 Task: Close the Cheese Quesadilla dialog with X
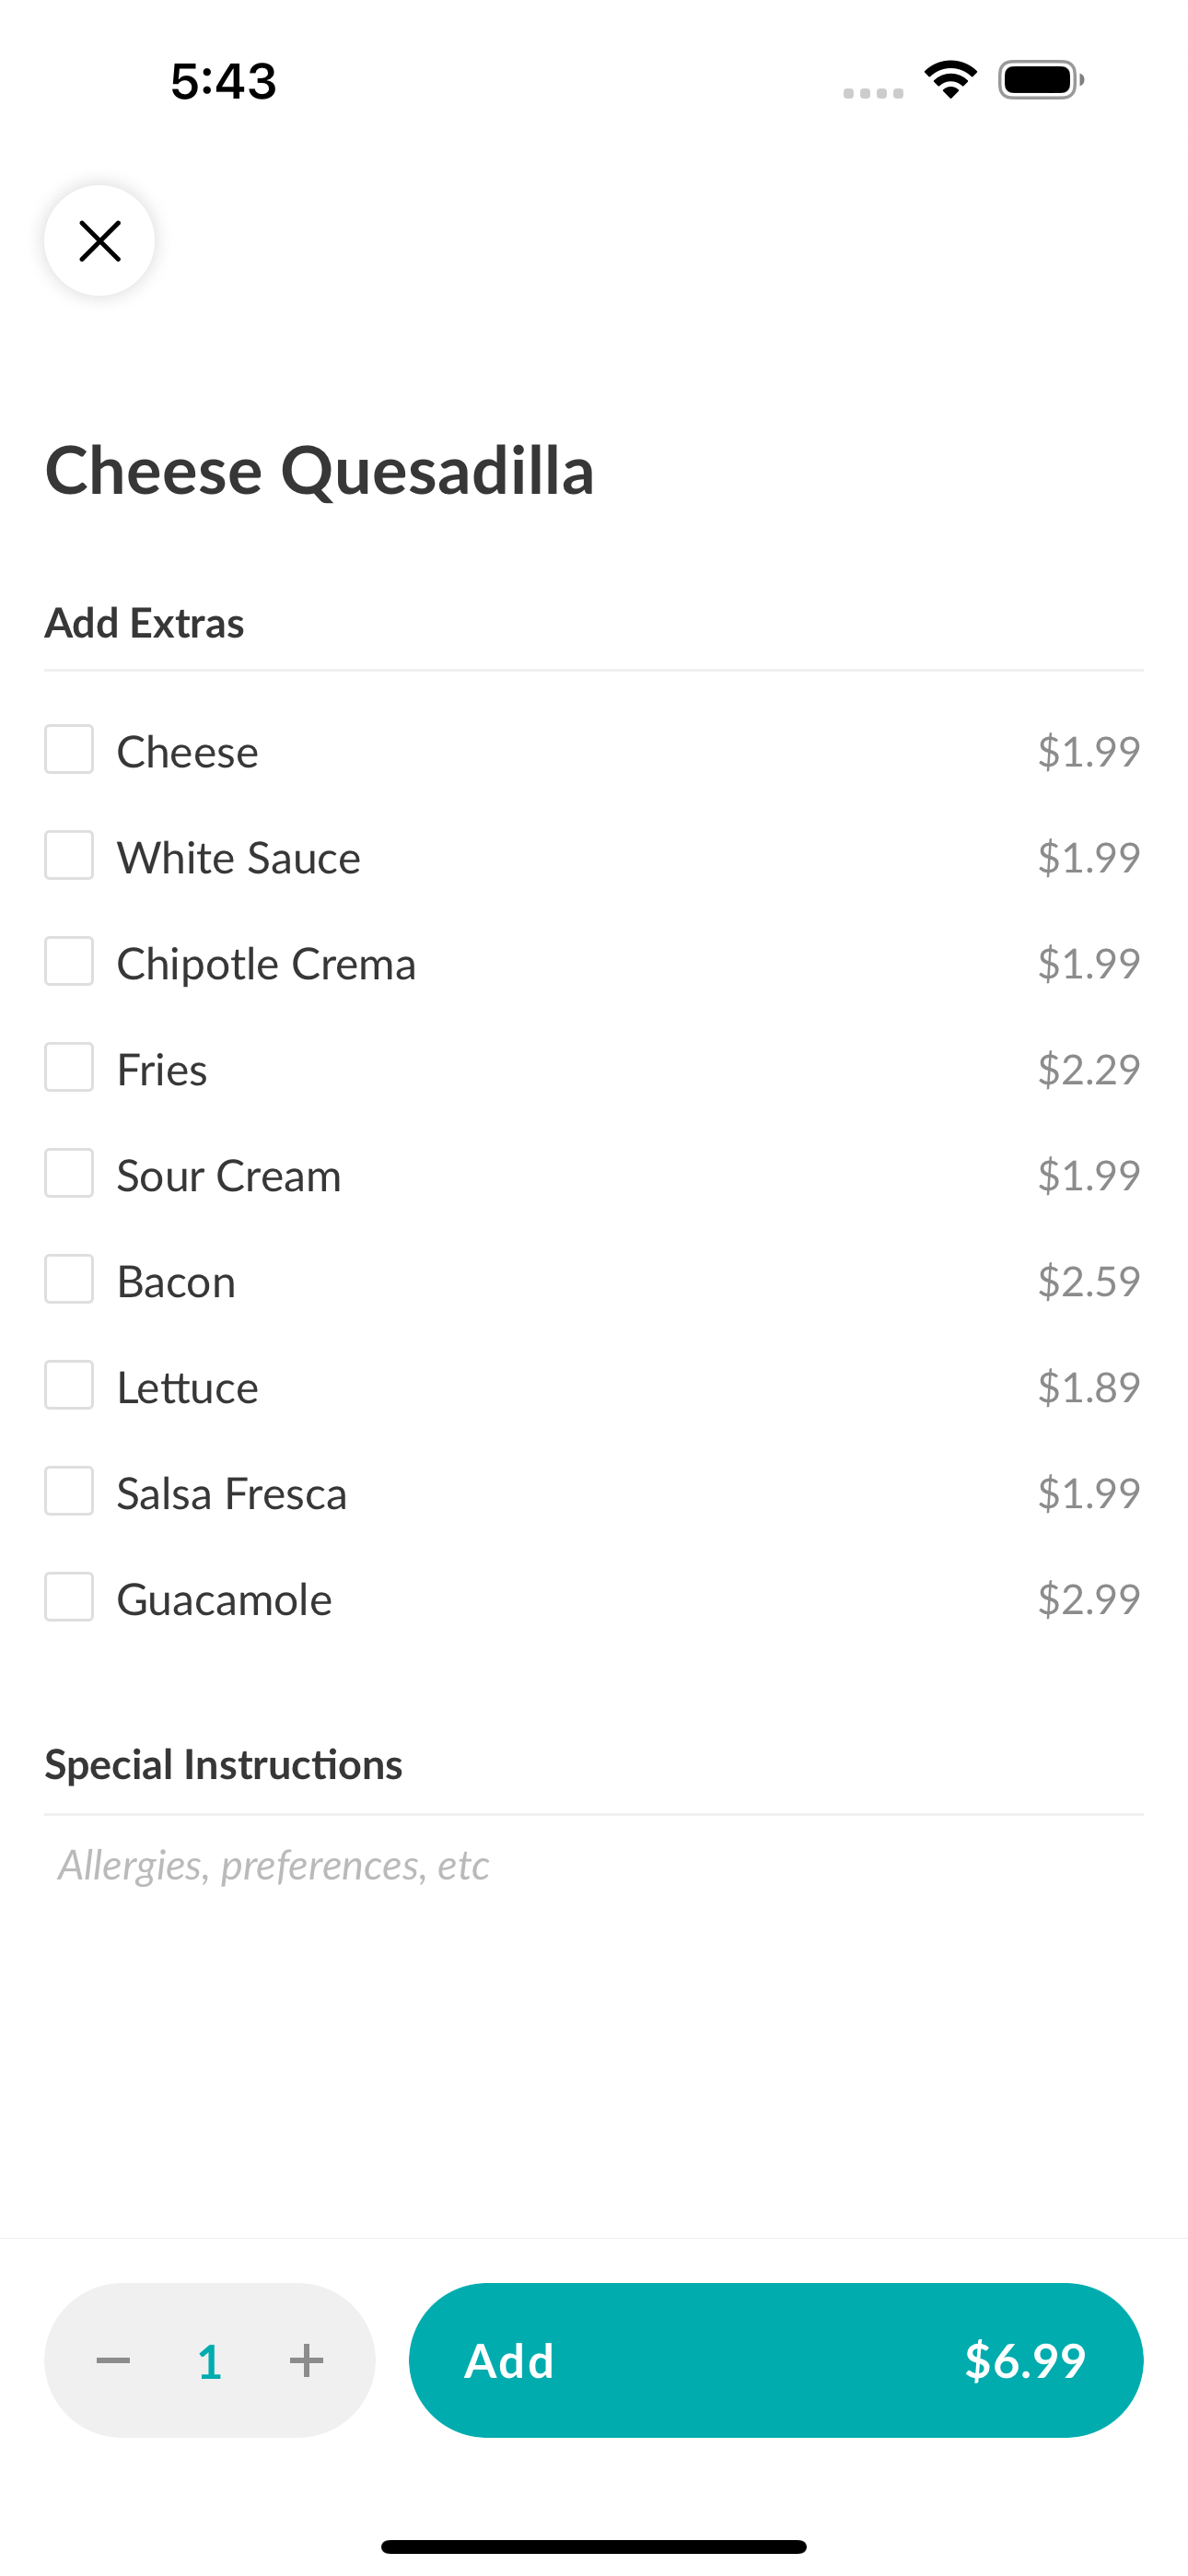[x=99, y=241]
